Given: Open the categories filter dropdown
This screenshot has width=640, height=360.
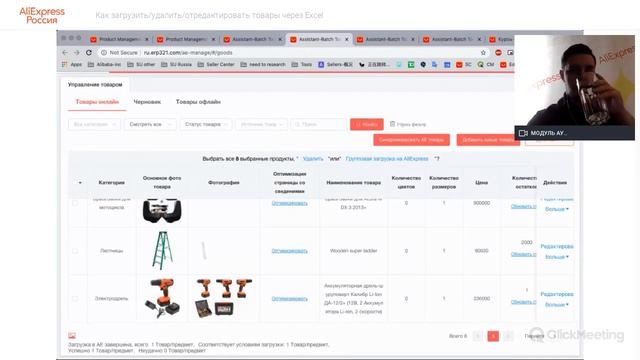Looking at the screenshot, I should (94, 124).
